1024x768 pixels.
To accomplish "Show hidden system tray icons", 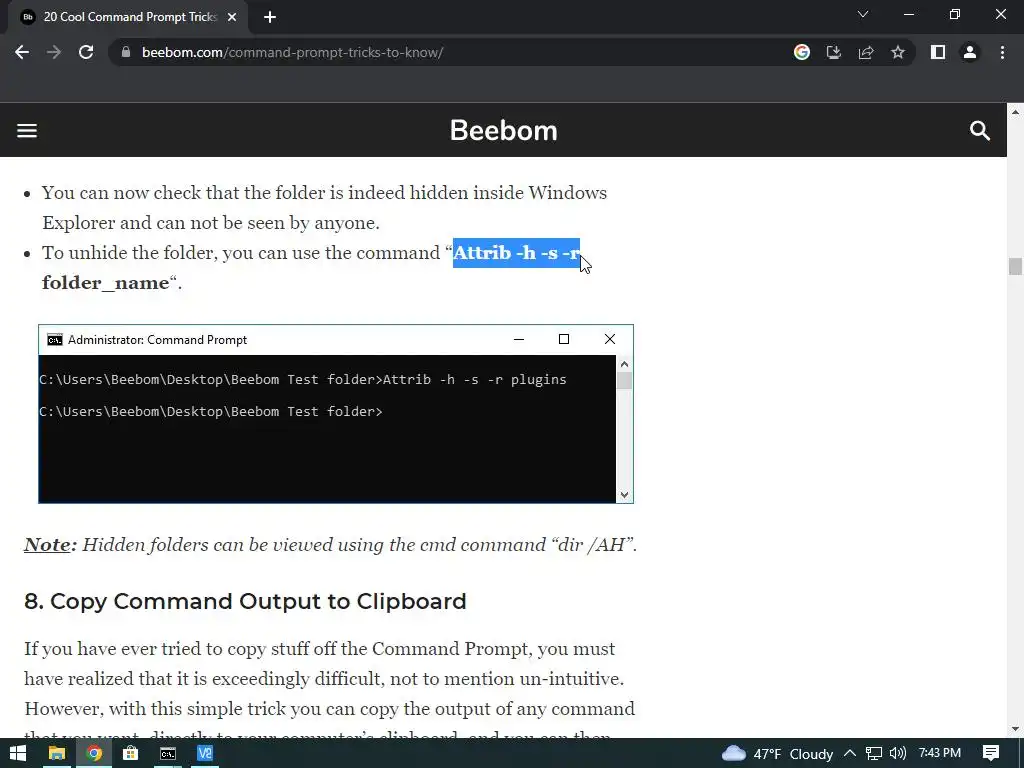I will 850,754.
